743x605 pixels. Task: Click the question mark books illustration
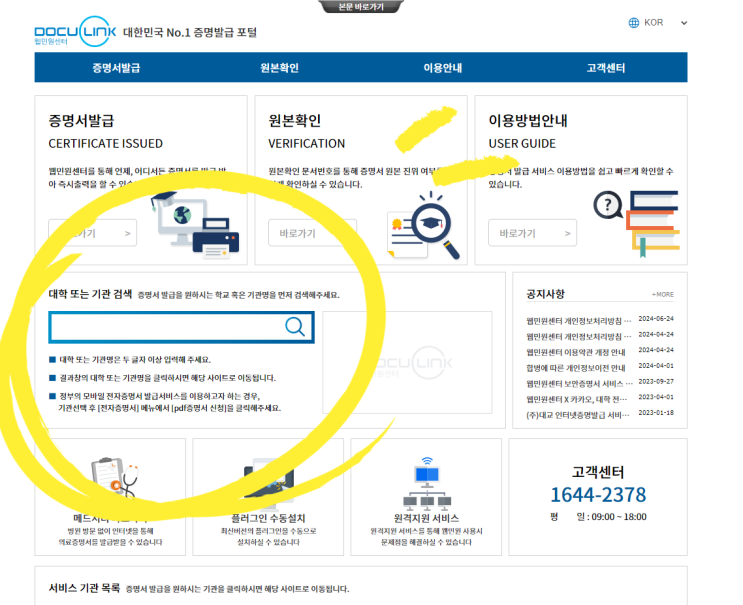click(636, 224)
